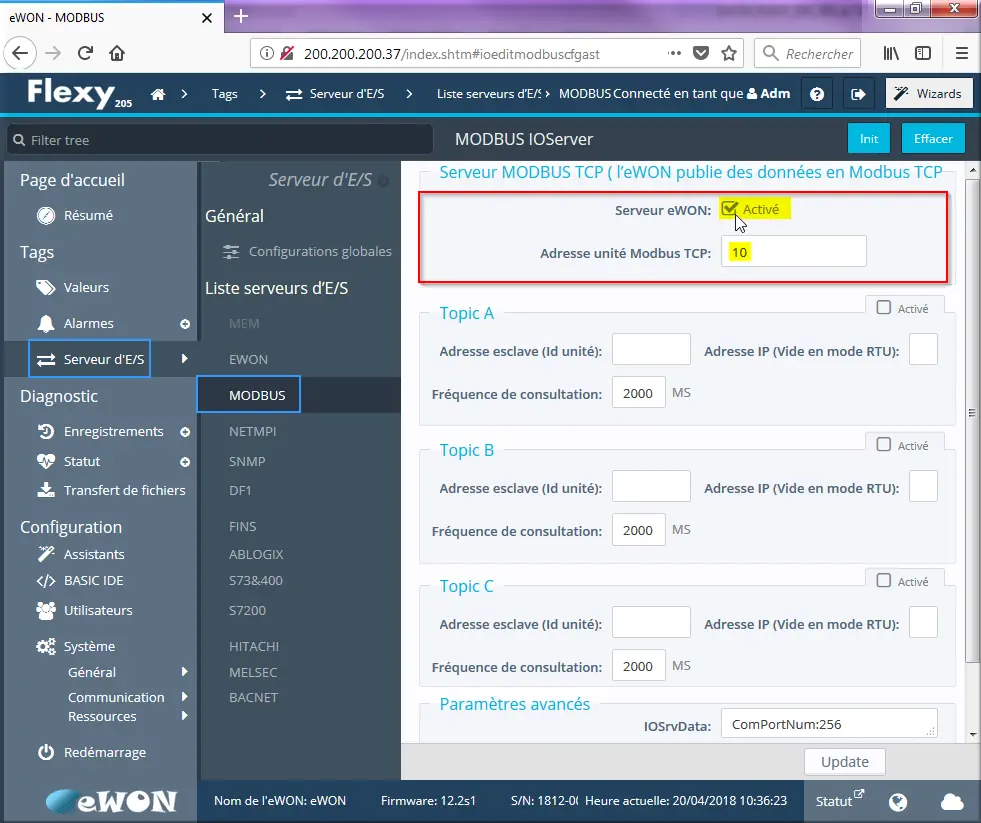Screen dimensions: 981x823
Task: Expand the Général system submenu arrow
Action: tap(185, 672)
